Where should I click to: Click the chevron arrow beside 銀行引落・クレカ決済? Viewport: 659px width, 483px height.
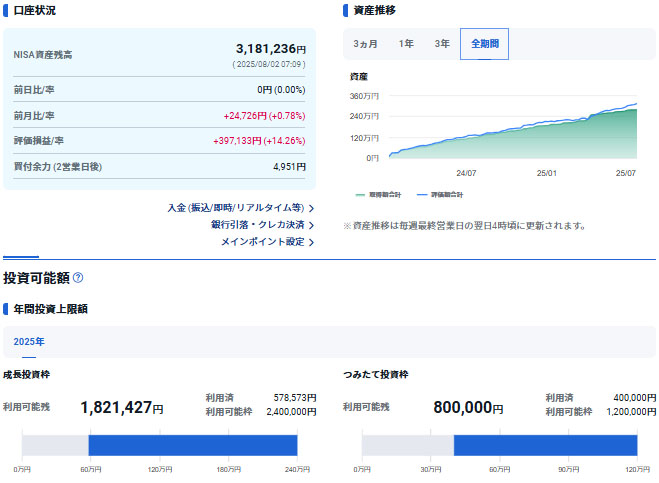pyautogui.click(x=311, y=225)
